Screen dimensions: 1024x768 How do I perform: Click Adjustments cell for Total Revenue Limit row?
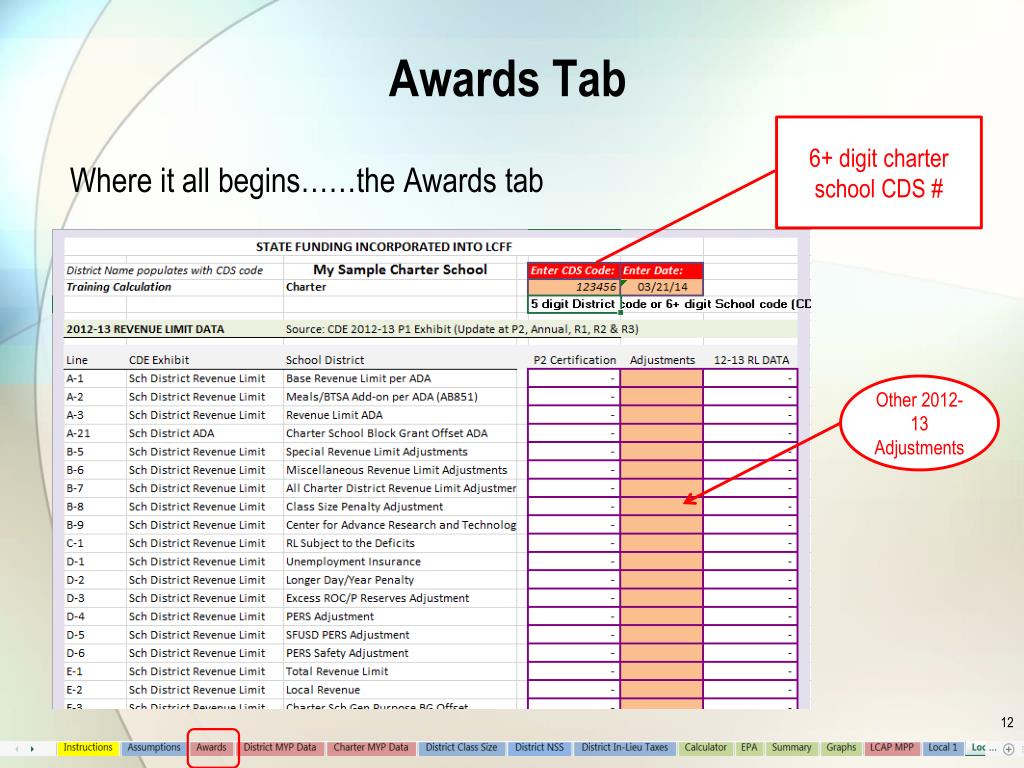[x=662, y=671]
